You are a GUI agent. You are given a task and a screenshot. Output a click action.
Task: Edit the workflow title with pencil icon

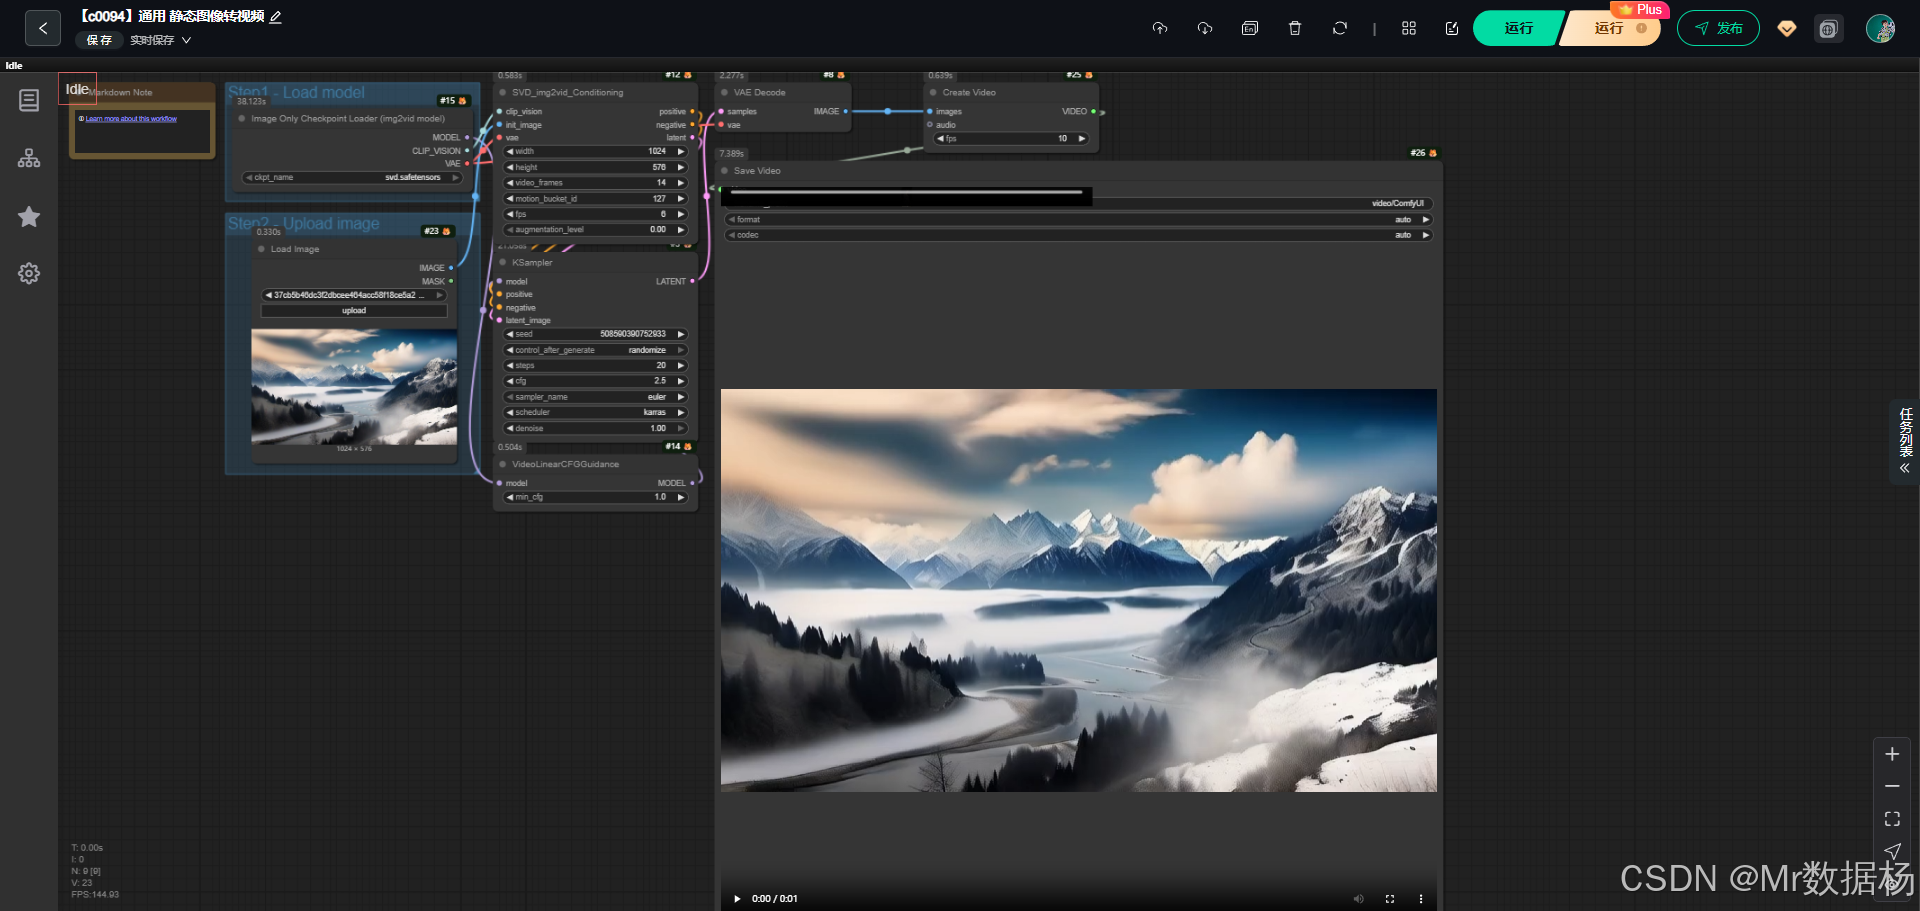click(276, 17)
